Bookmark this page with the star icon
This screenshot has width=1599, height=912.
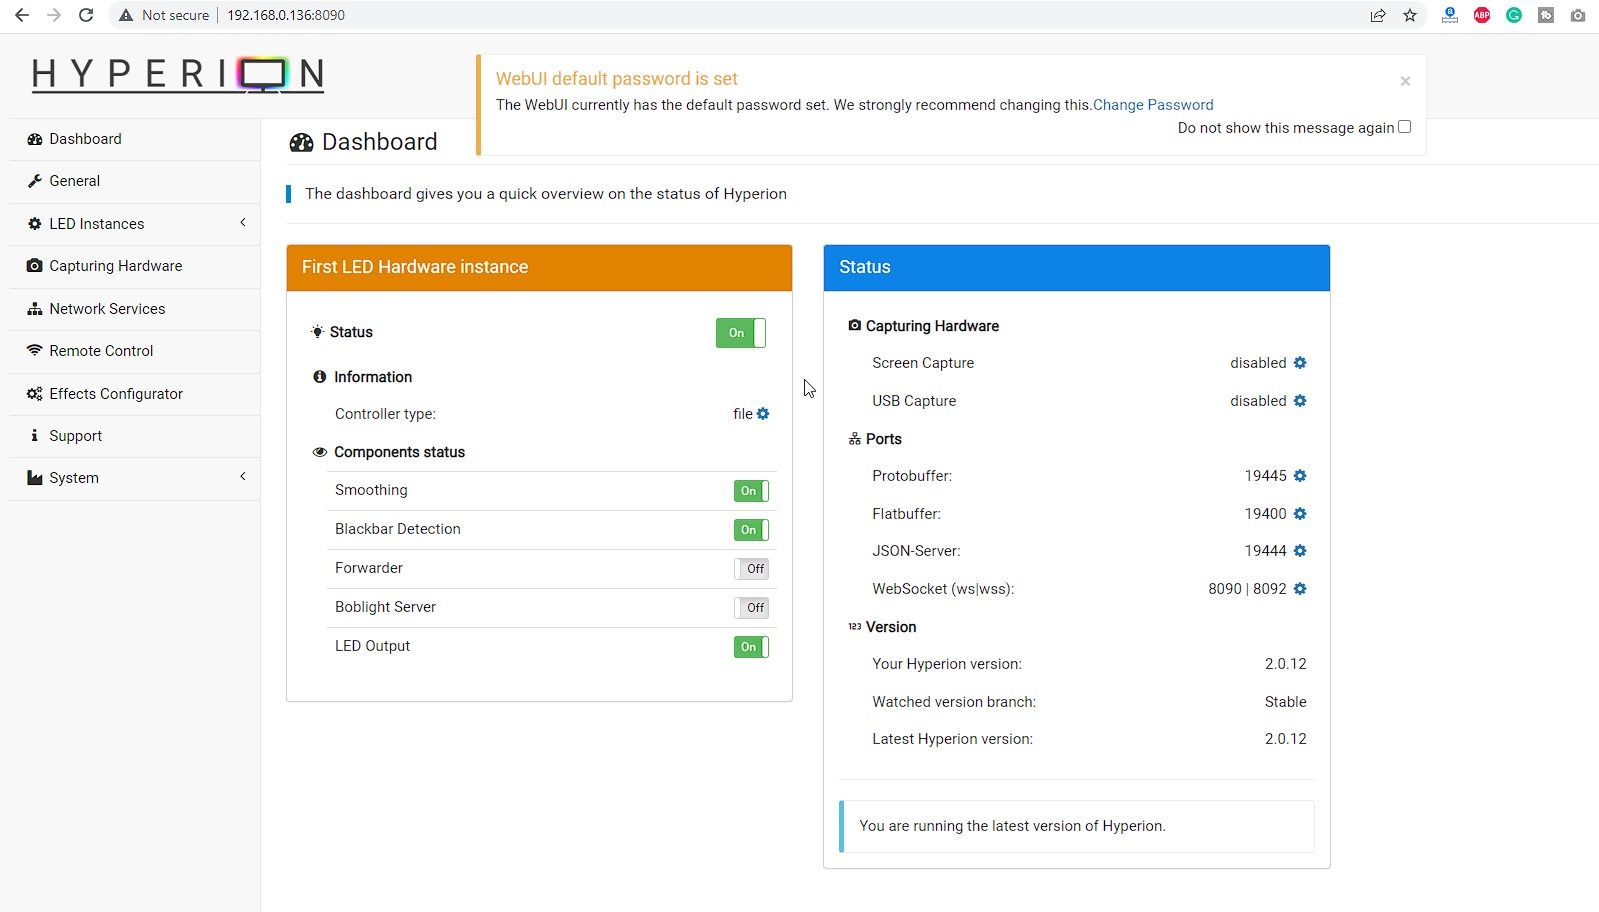1410,15
